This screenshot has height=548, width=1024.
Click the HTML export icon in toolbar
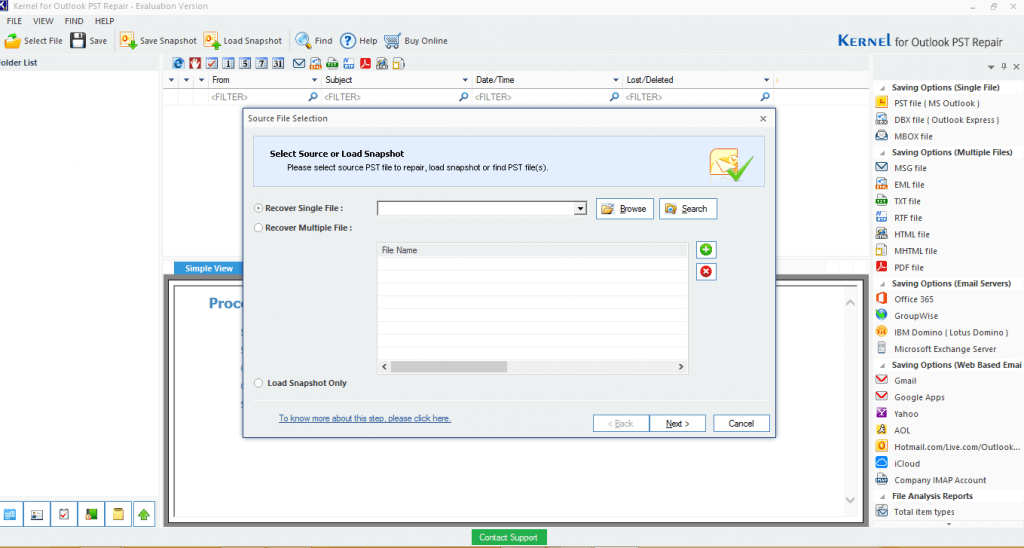(x=382, y=63)
